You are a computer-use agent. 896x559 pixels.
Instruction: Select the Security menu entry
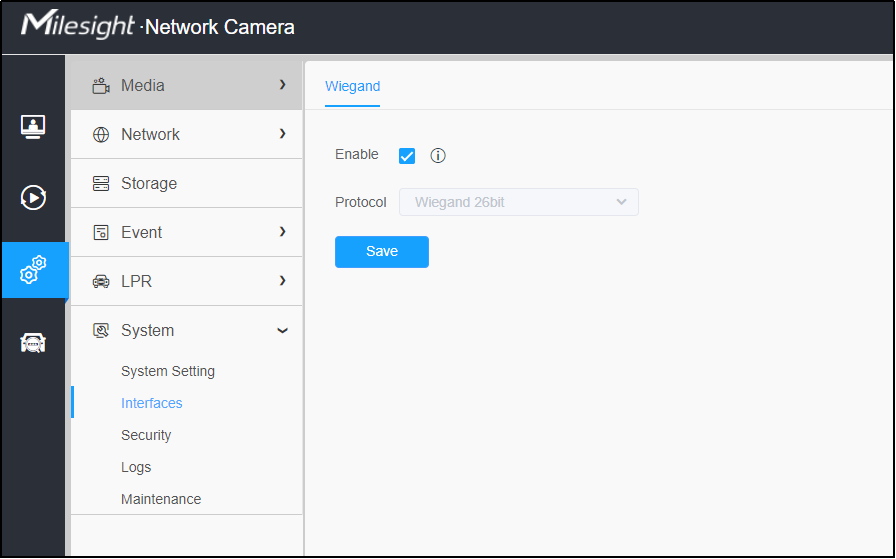coord(146,435)
